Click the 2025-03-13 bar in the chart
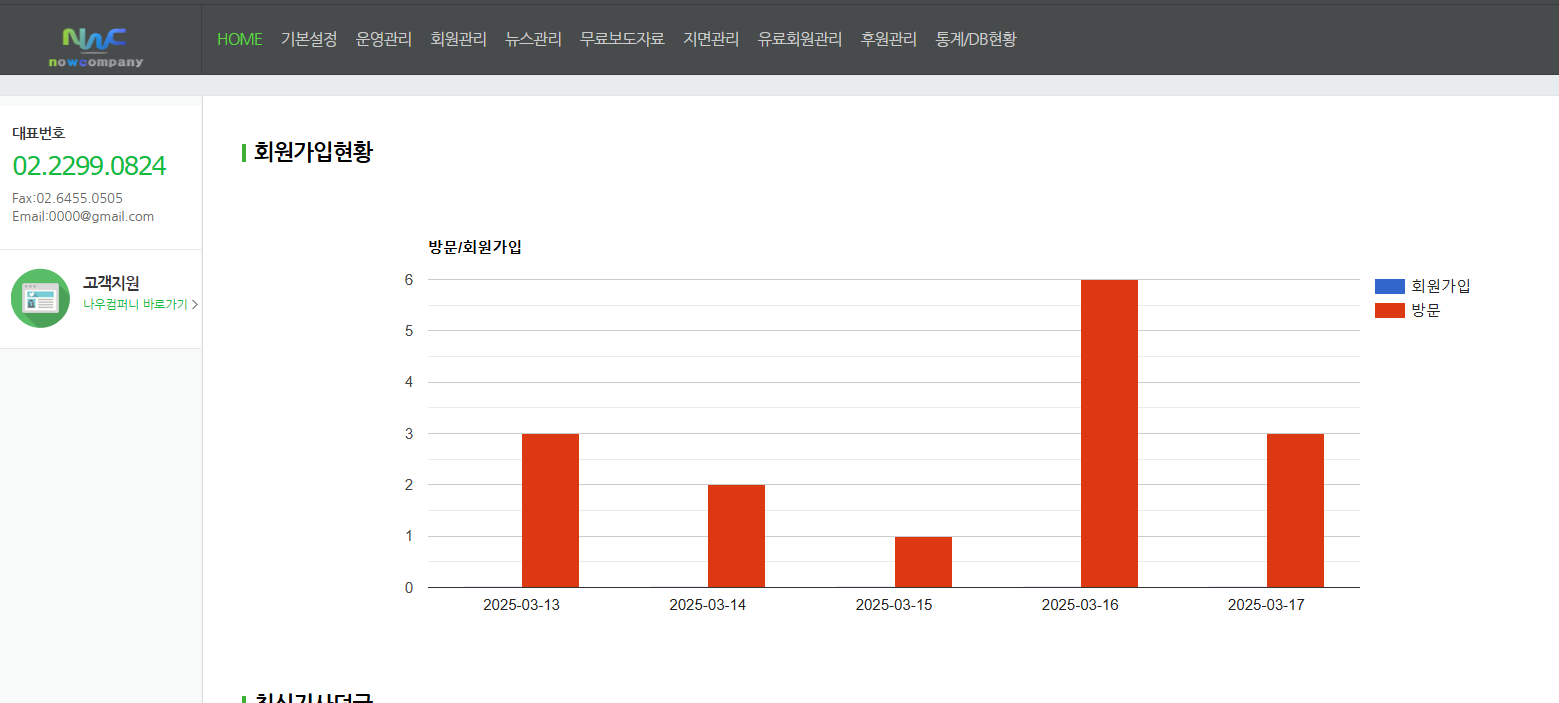Viewport: 1559px width, 703px height. click(550, 510)
